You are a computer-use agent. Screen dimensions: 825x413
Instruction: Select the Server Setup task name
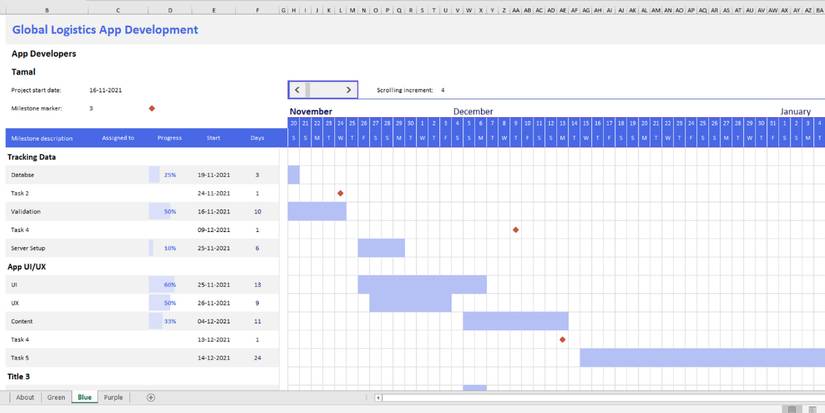pos(28,248)
